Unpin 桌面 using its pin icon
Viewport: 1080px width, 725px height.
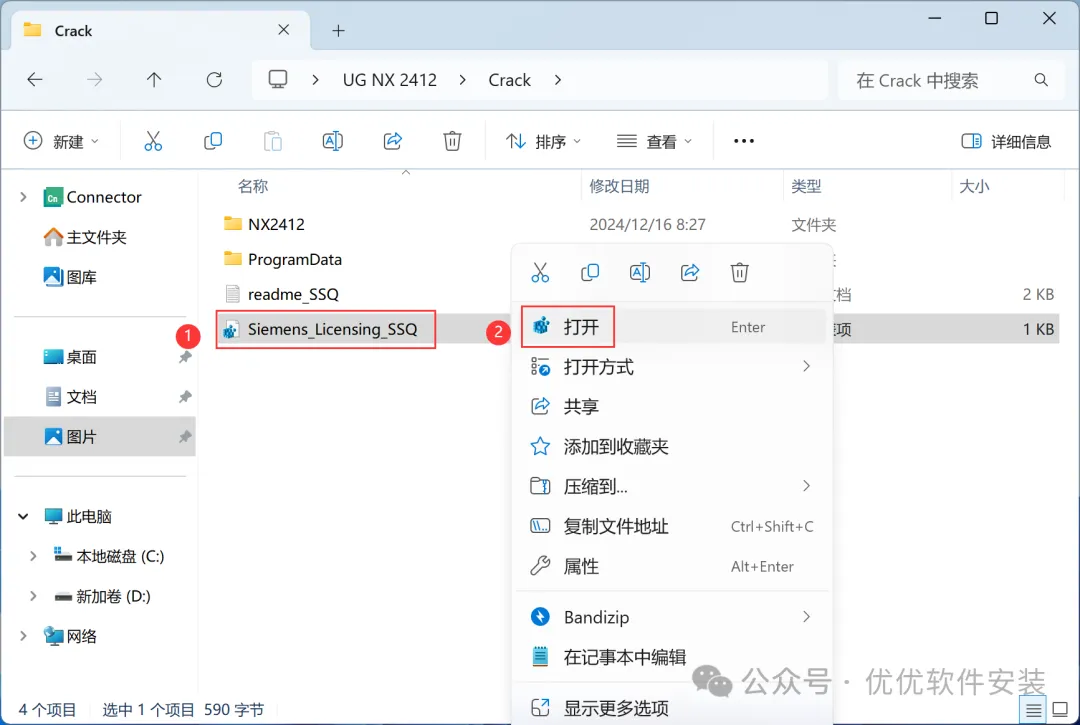[185, 357]
